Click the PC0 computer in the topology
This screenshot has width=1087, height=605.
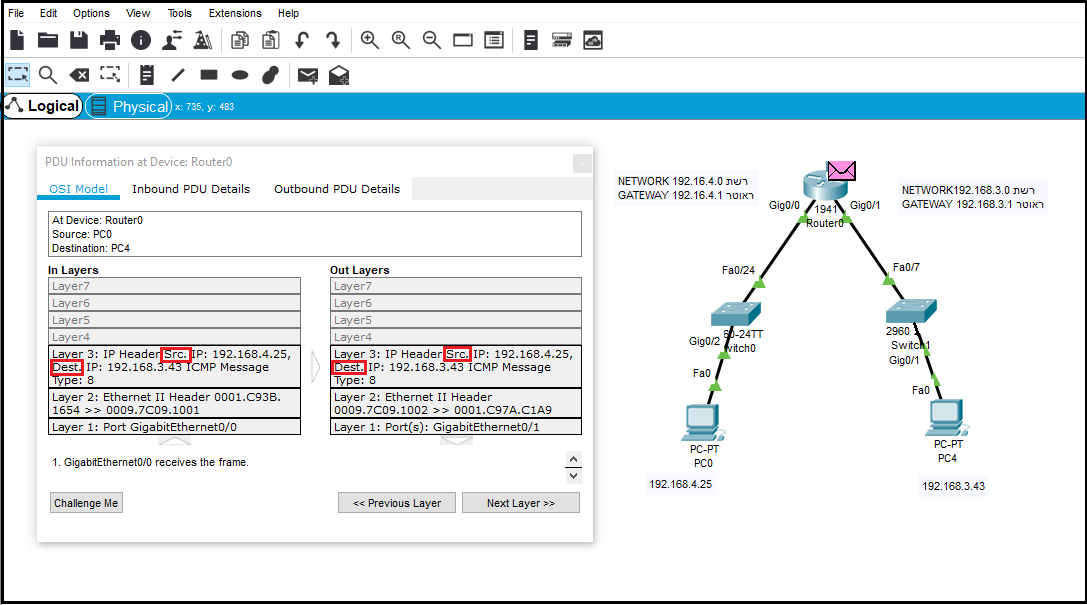point(703,423)
